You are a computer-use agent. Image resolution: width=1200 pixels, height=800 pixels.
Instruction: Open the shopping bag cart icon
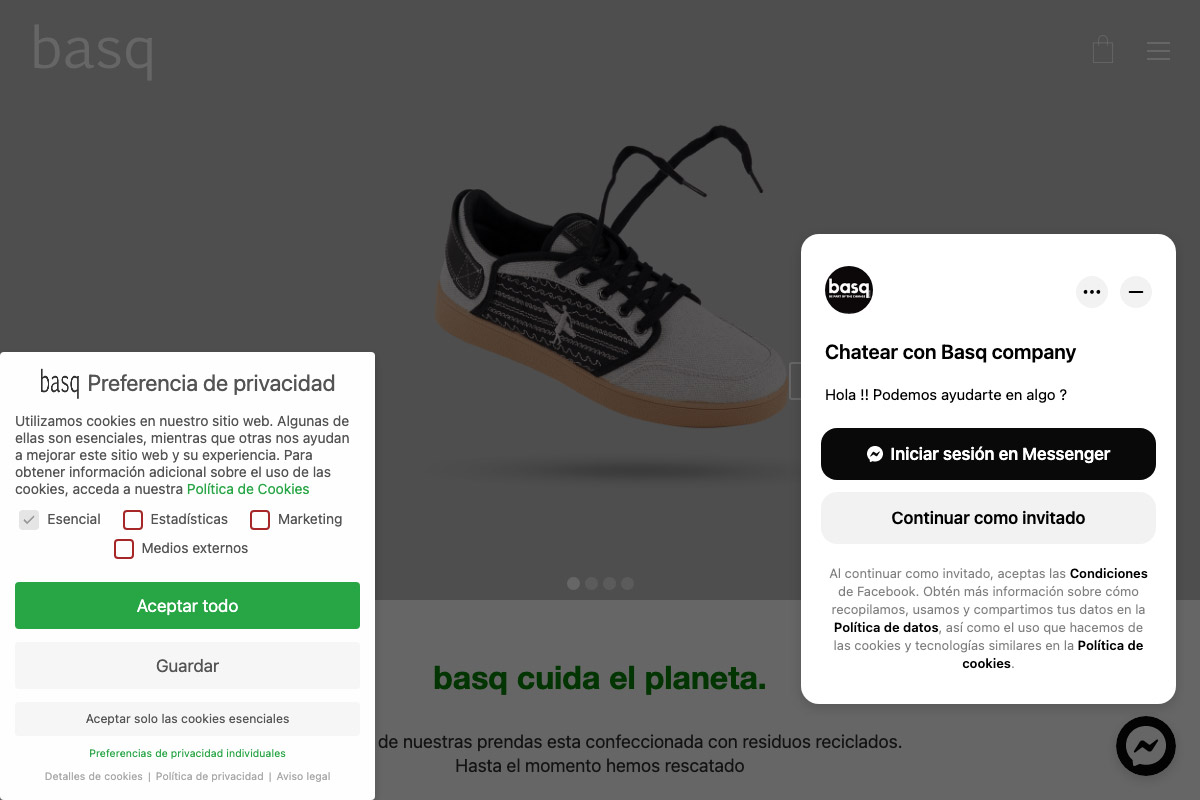click(1103, 50)
